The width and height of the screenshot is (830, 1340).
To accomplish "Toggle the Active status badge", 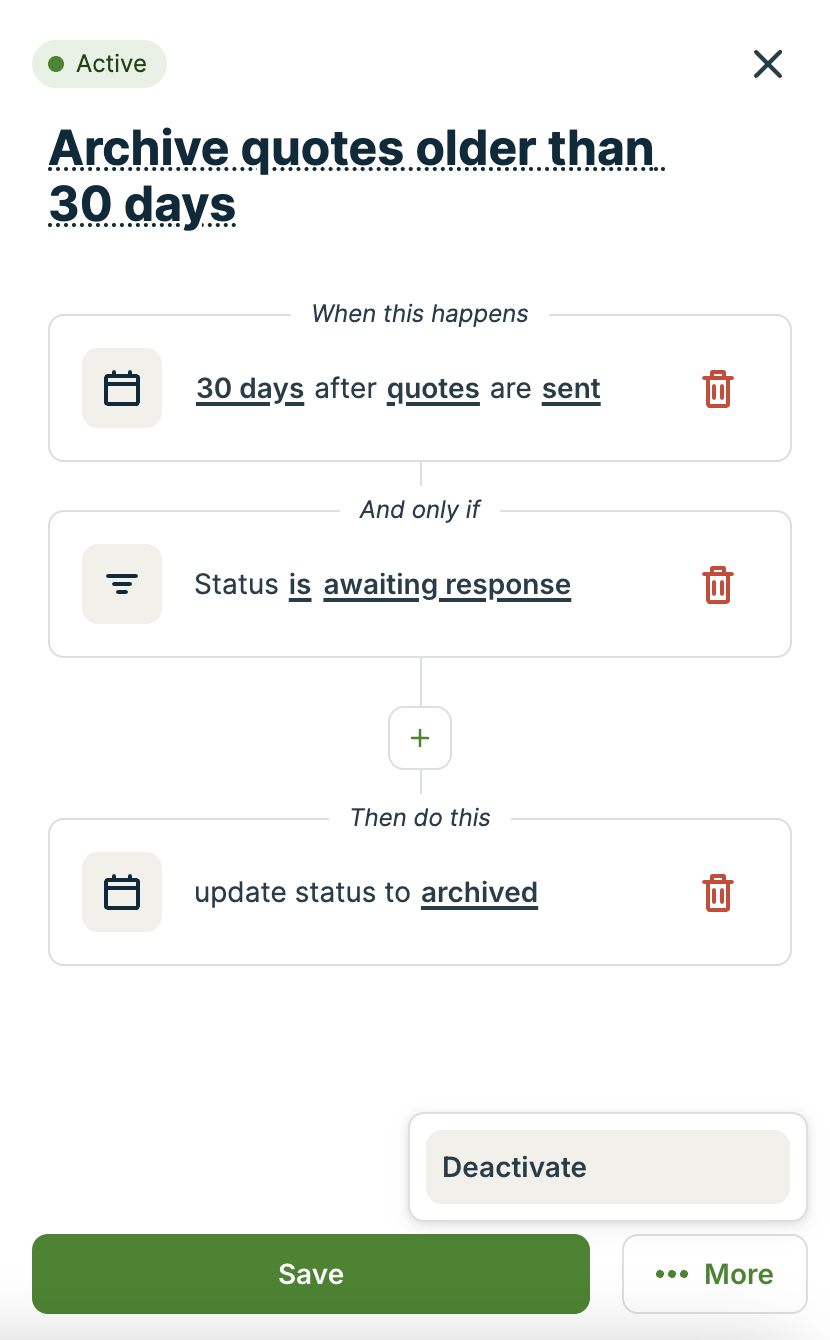I will coord(98,63).
